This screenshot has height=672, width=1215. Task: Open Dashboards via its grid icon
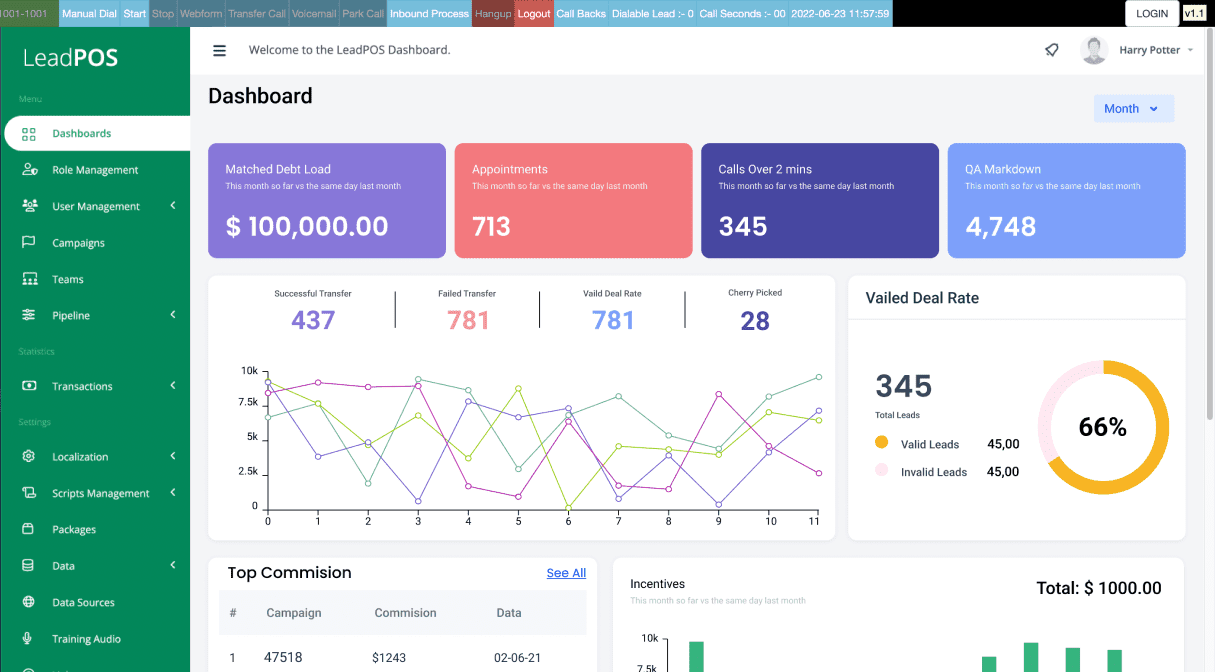tap(29, 134)
